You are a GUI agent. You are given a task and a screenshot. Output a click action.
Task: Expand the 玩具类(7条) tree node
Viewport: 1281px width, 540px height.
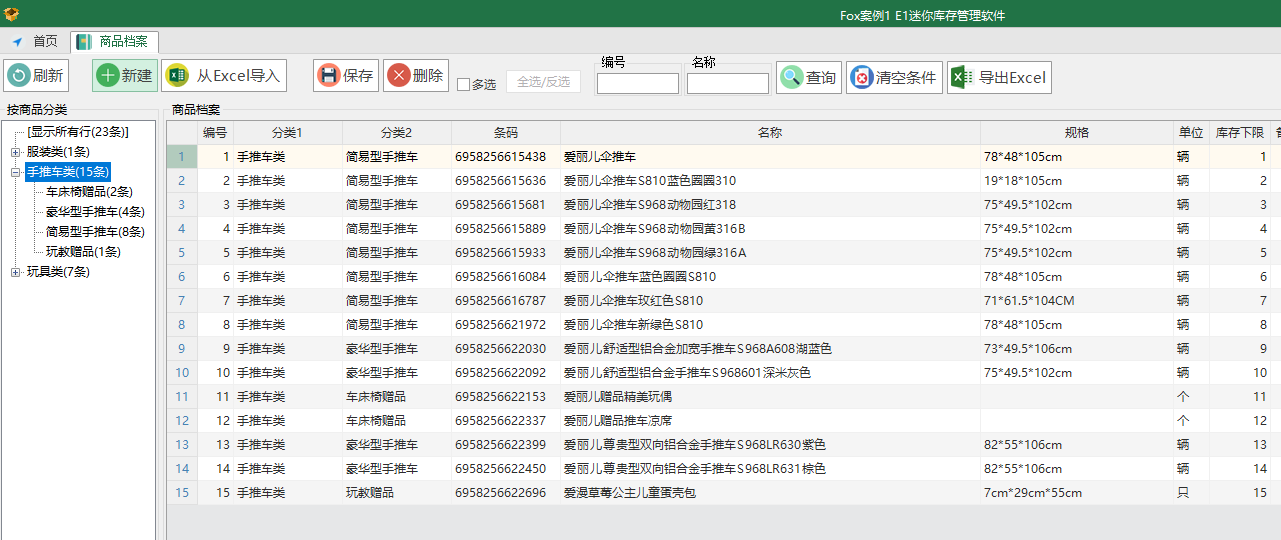pos(15,272)
